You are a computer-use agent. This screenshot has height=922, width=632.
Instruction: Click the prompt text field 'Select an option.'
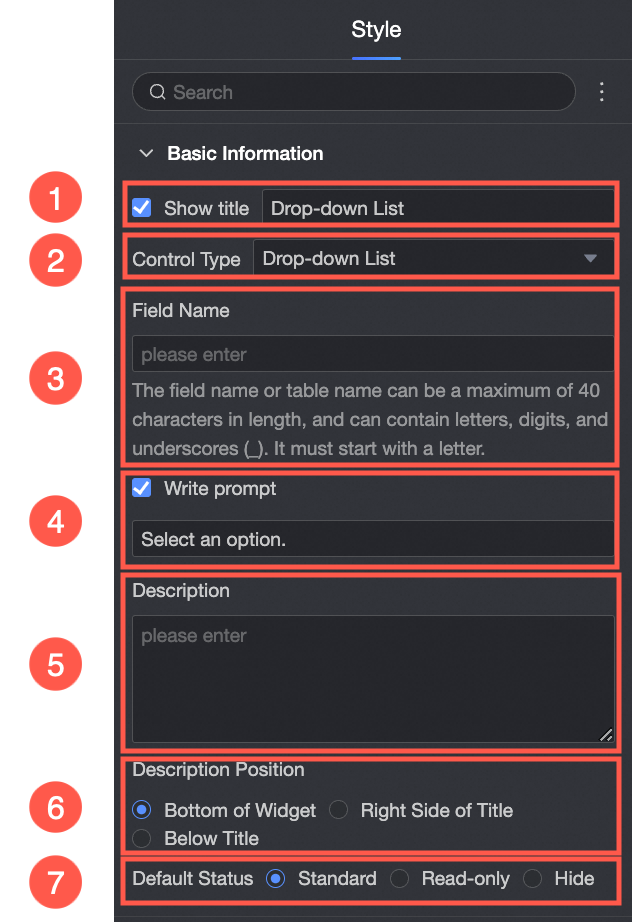click(x=373, y=539)
